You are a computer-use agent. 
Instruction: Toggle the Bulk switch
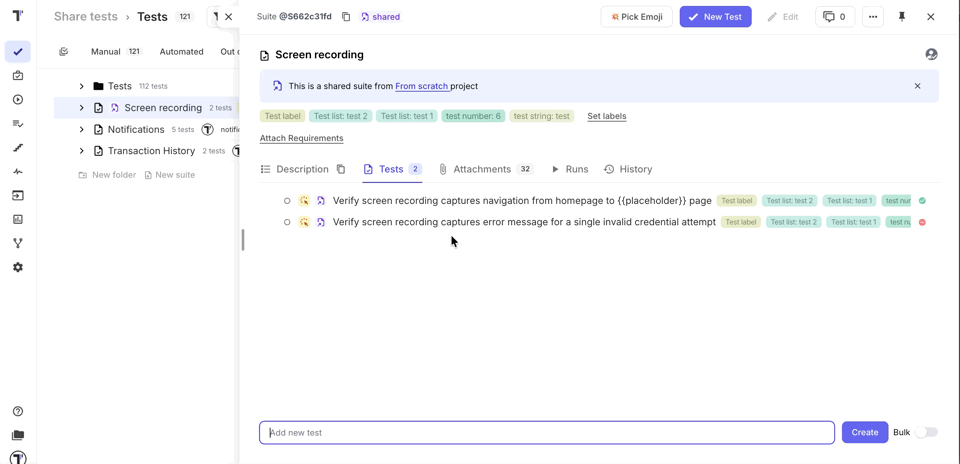927,433
